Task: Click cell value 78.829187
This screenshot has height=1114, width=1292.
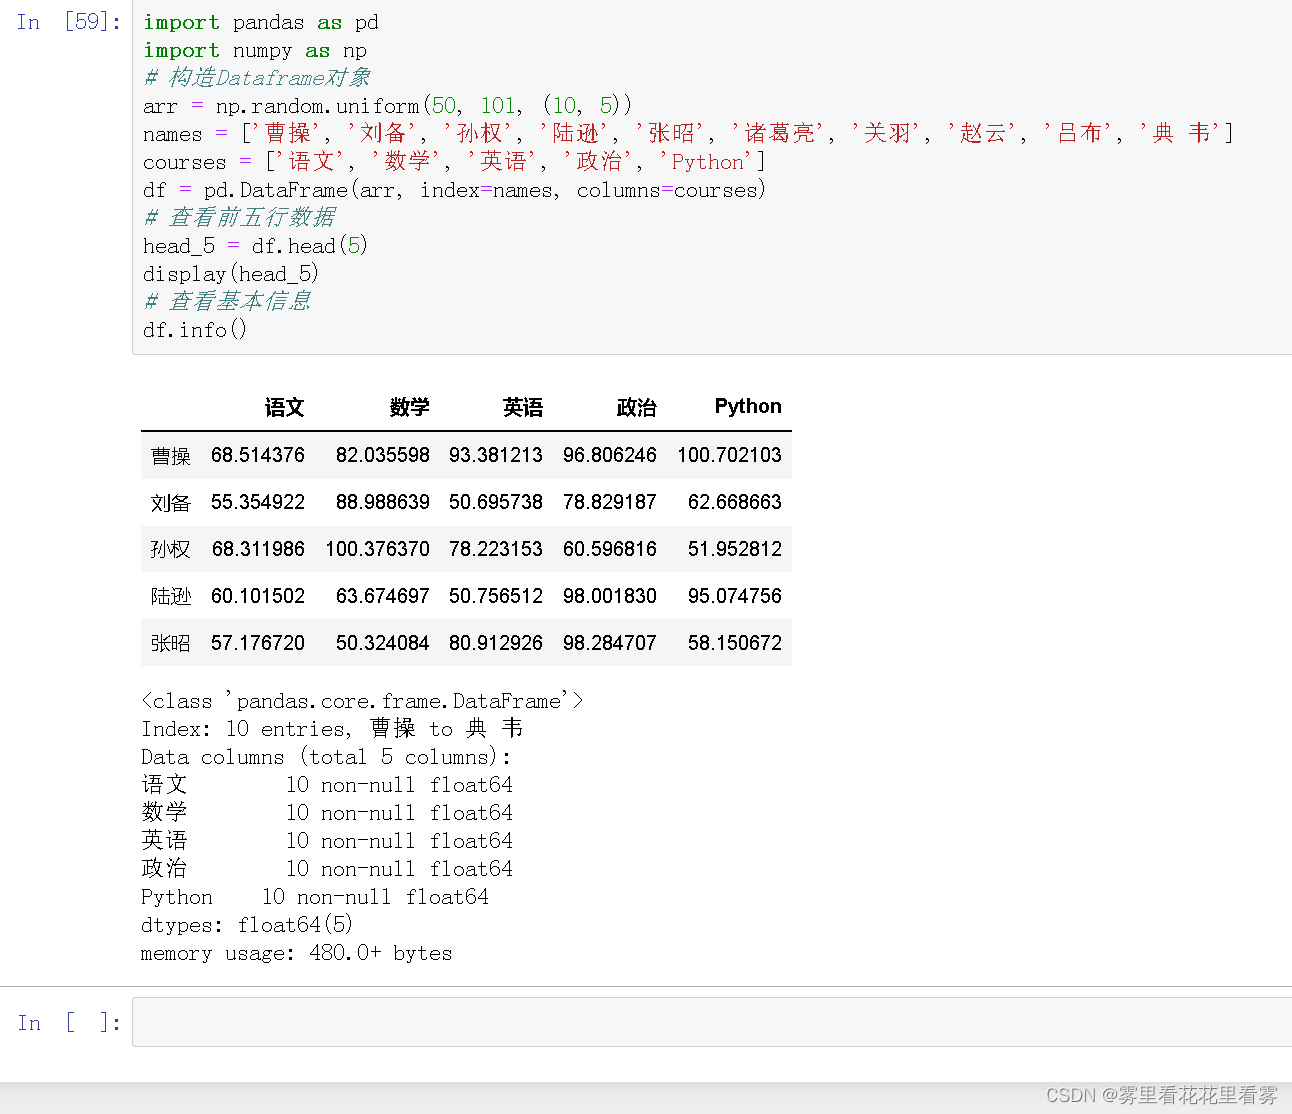Action: pyautogui.click(x=610, y=502)
